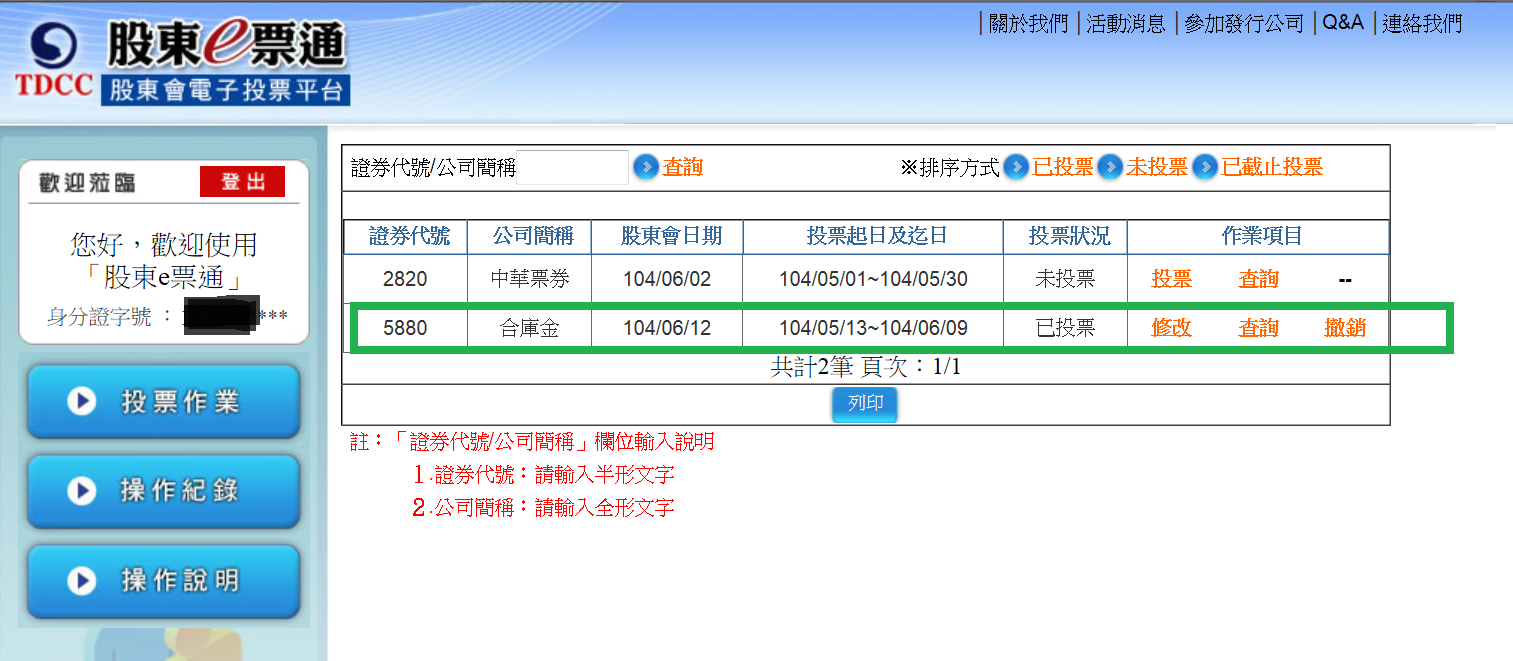Click the 已投票 status in 5880 row
Image resolution: width=1513 pixels, height=661 pixels.
[x=1066, y=327]
